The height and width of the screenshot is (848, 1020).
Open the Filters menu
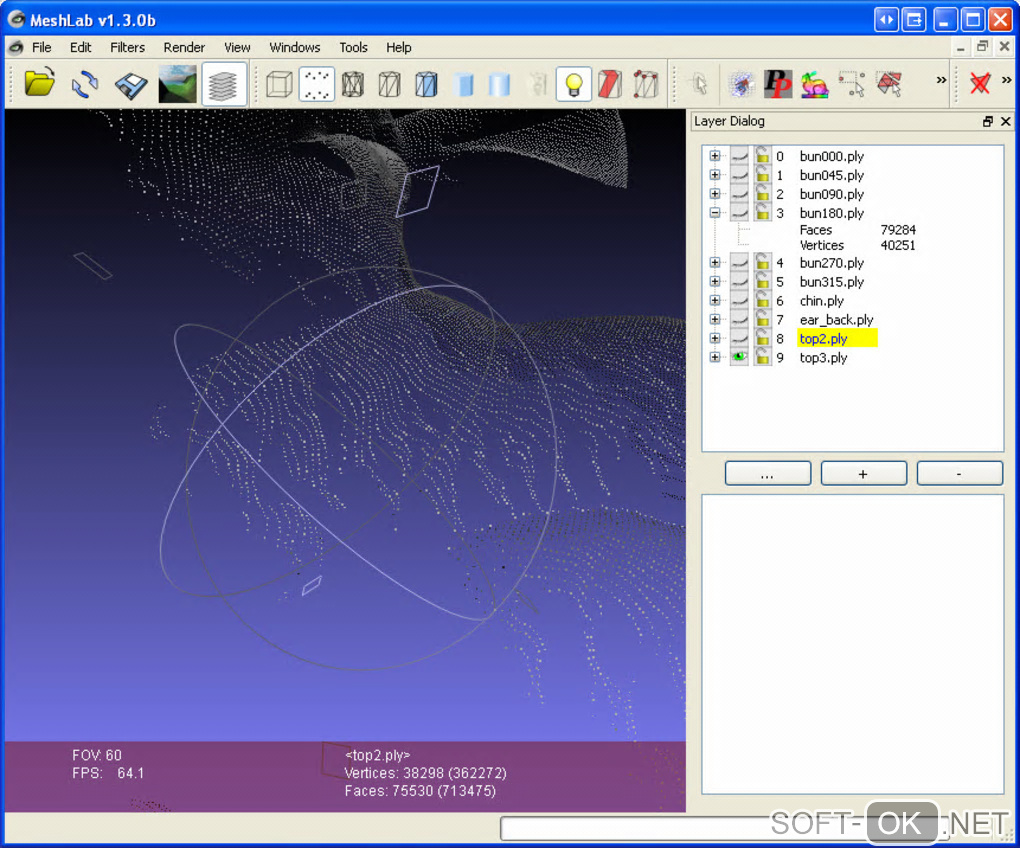click(x=127, y=47)
